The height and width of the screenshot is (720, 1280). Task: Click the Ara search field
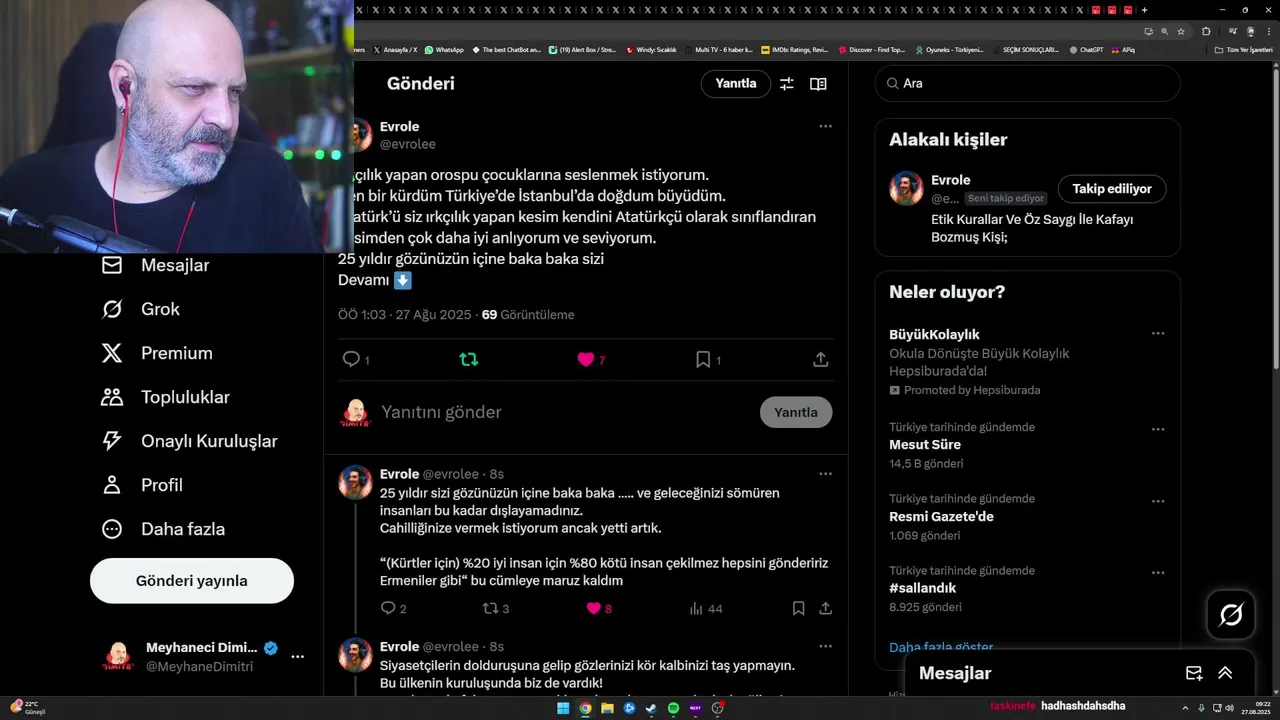1028,83
